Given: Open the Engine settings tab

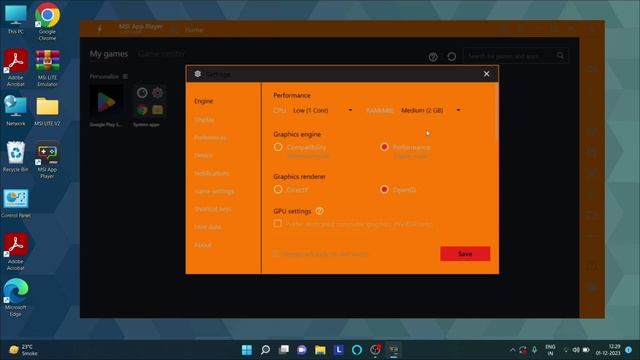Looking at the screenshot, I should (x=203, y=101).
